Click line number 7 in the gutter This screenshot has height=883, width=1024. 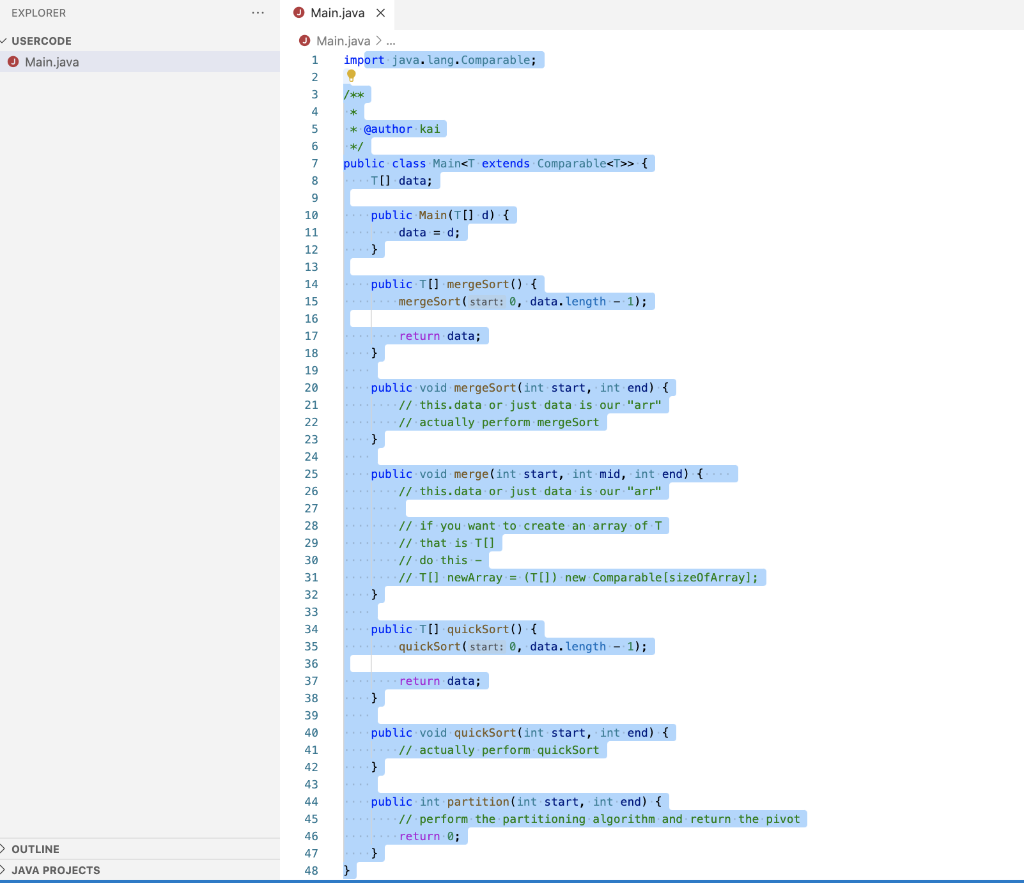click(315, 163)
